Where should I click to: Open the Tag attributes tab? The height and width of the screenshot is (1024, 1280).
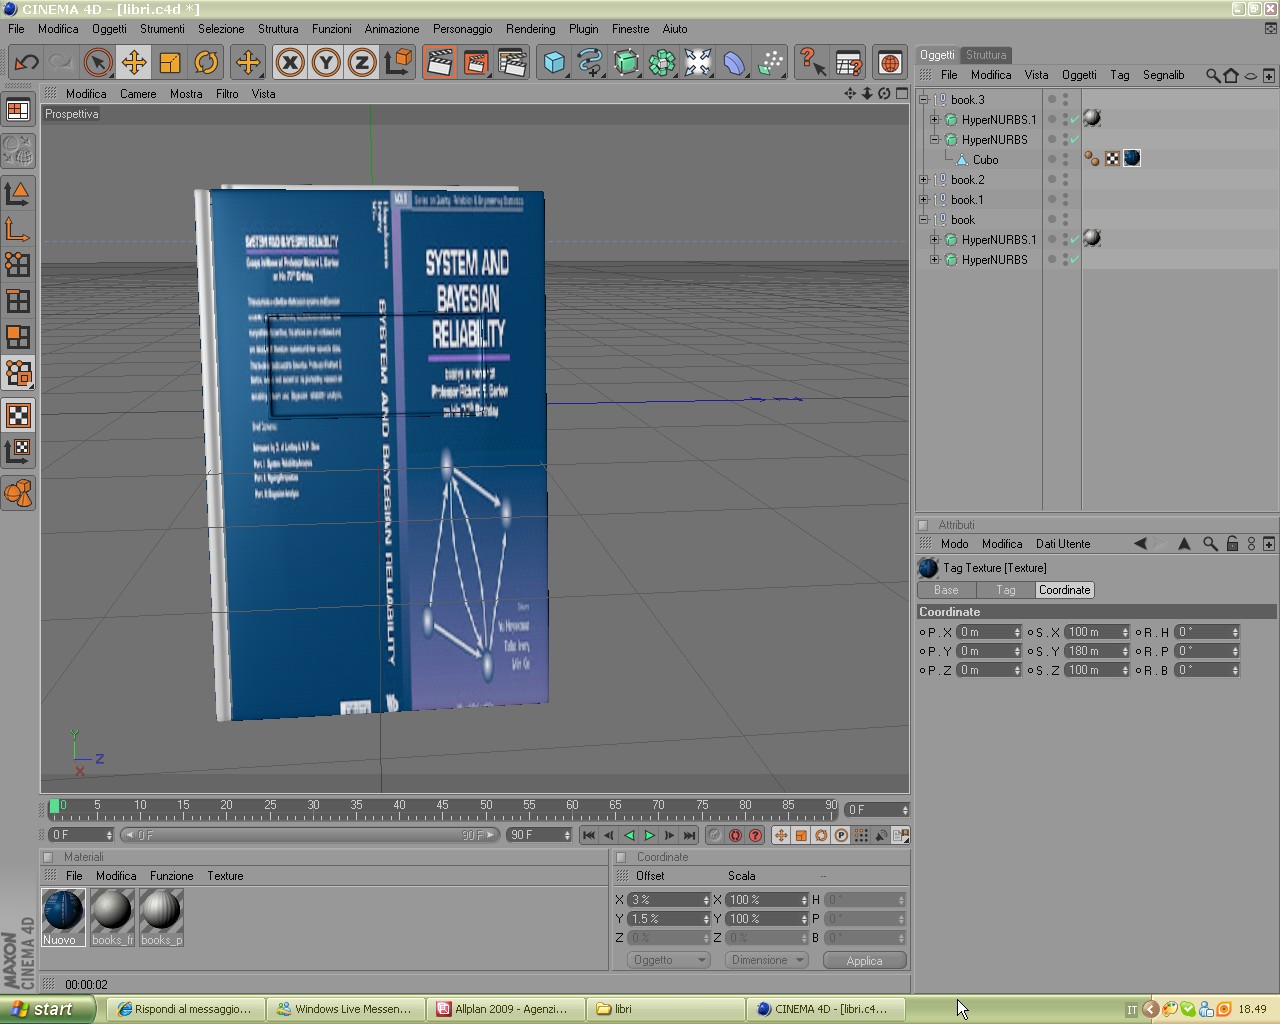pyautogui.click(x=1006, y=590)
